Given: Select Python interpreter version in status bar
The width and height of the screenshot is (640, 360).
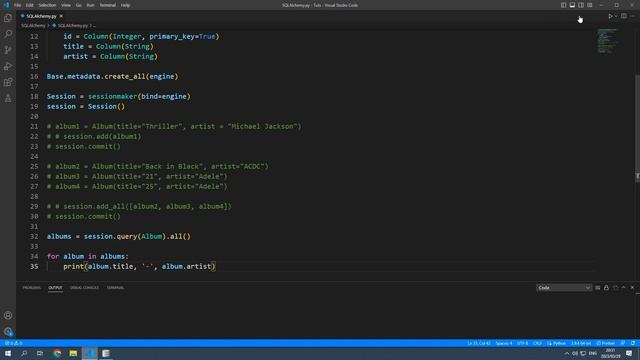Looking at the screenshot, I should tap(581, 343).
